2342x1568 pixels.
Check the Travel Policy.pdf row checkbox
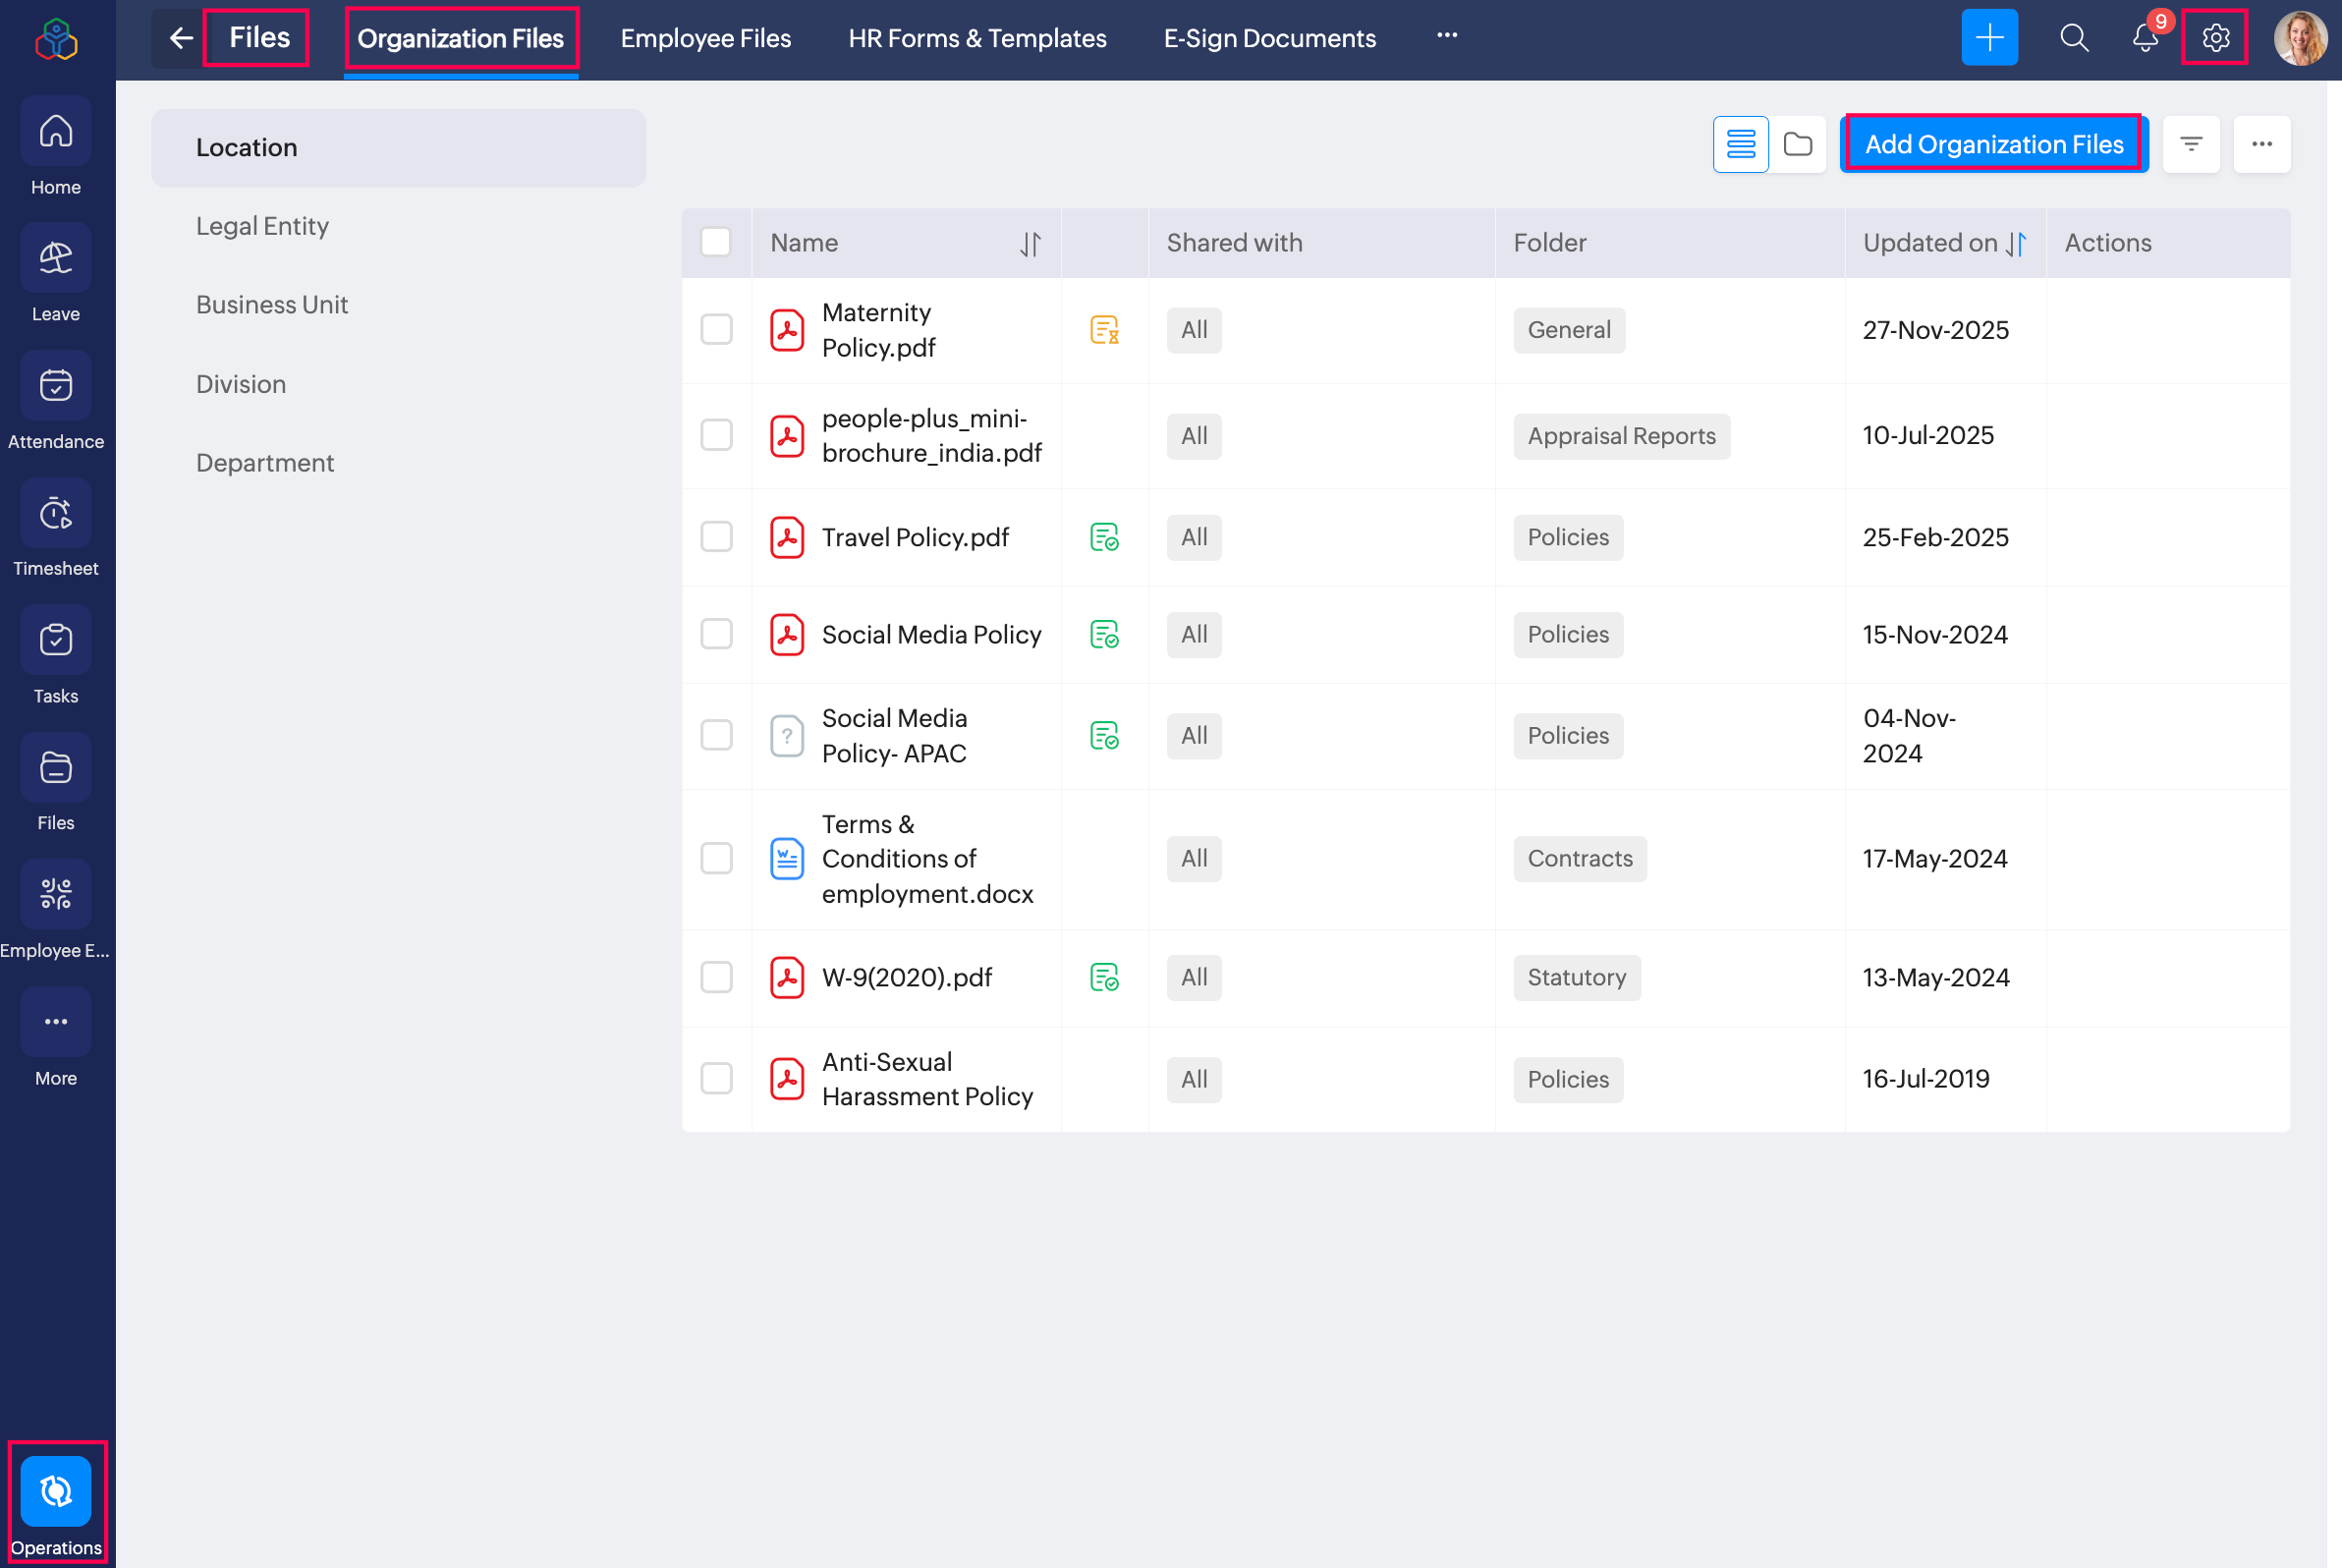click(x=716, y=537)
